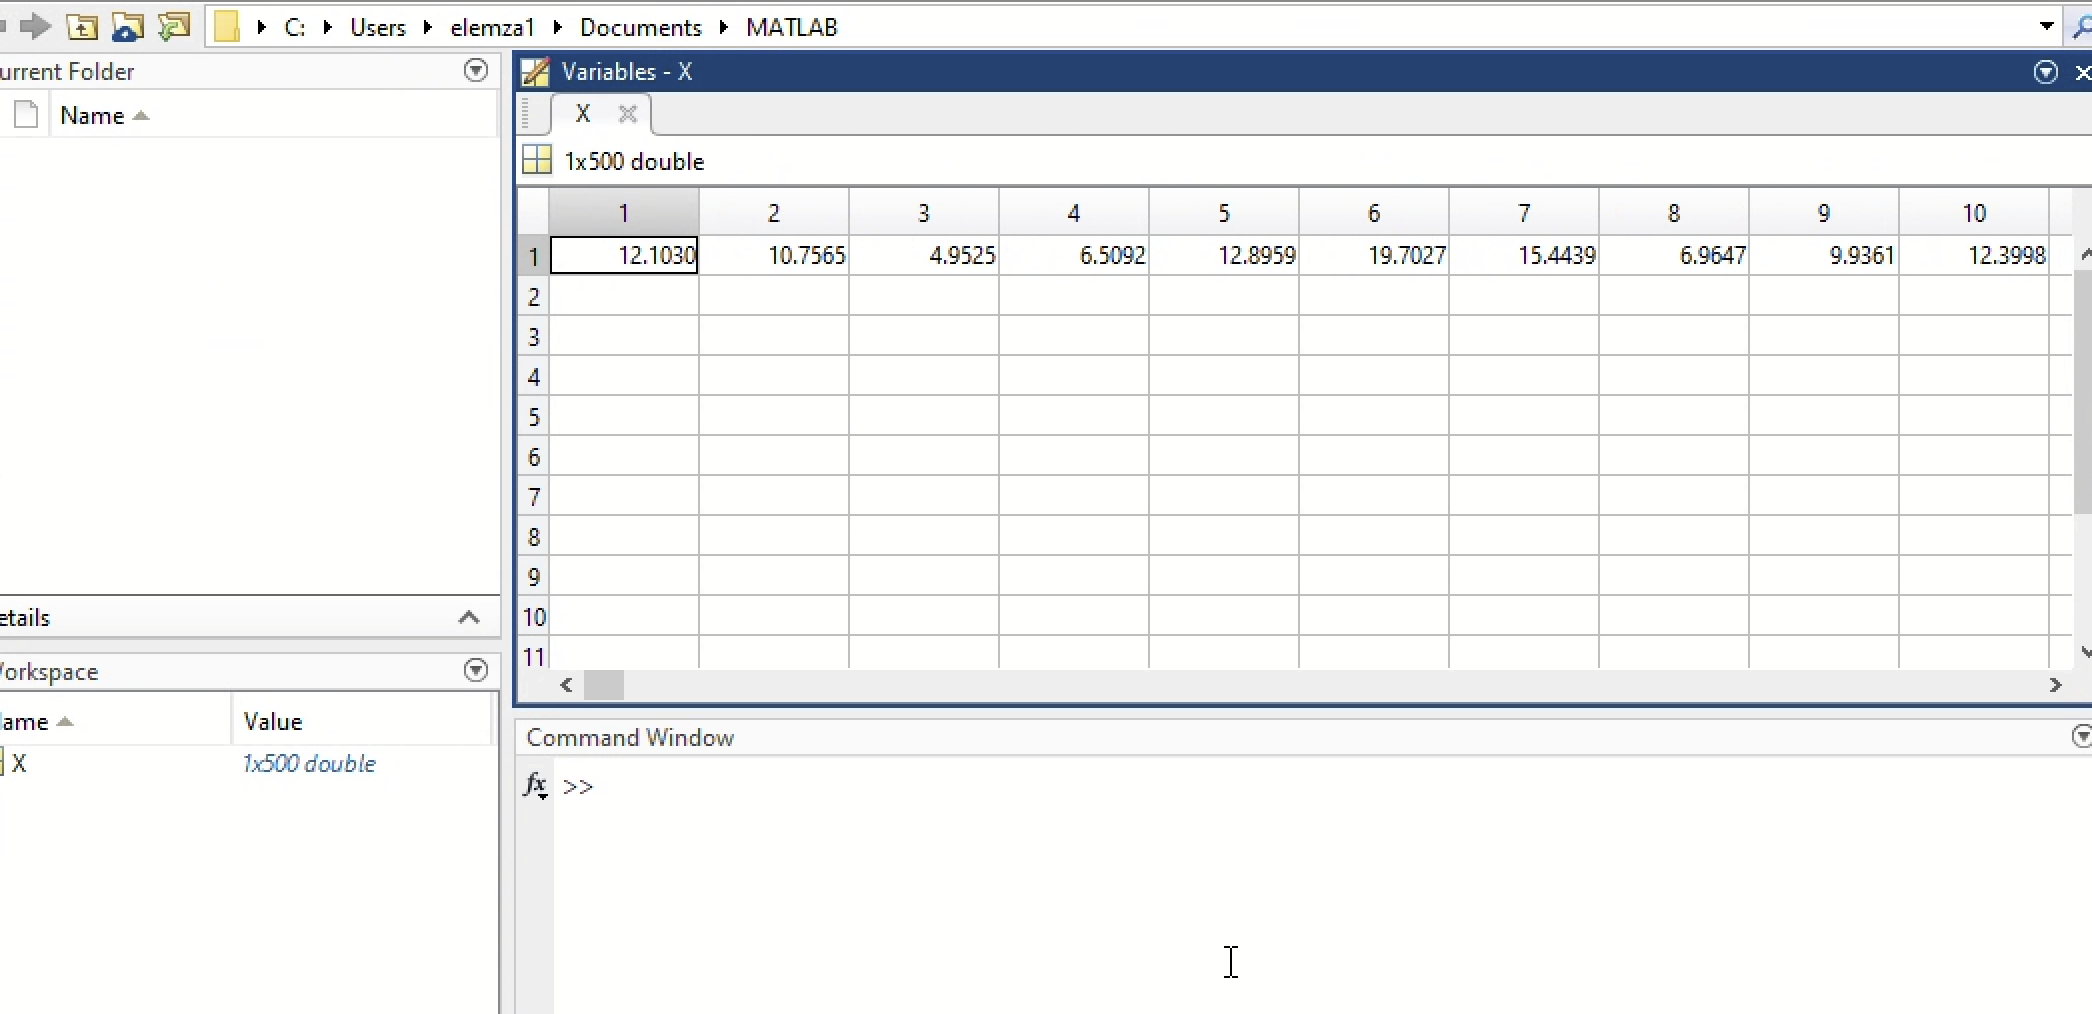The width and height of the screenshot is (2092, 1014).
Task: Expand the arrow between Users and elemza1
Action: tap(428, 27)
